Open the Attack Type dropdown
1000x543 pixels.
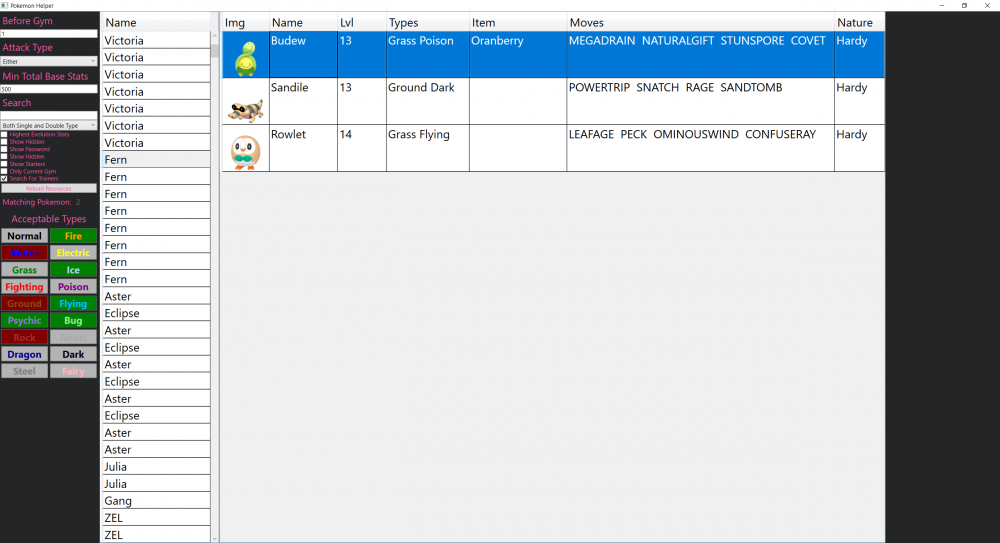point(49,61)
